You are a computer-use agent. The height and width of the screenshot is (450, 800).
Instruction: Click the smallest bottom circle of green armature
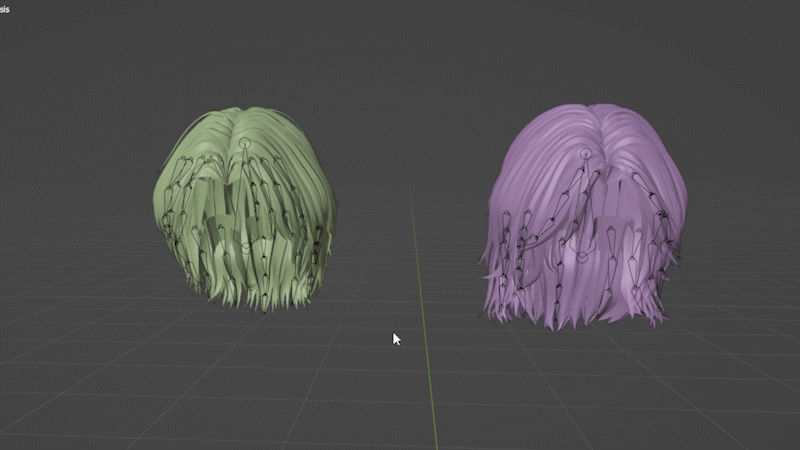click(x=251, y=288)
